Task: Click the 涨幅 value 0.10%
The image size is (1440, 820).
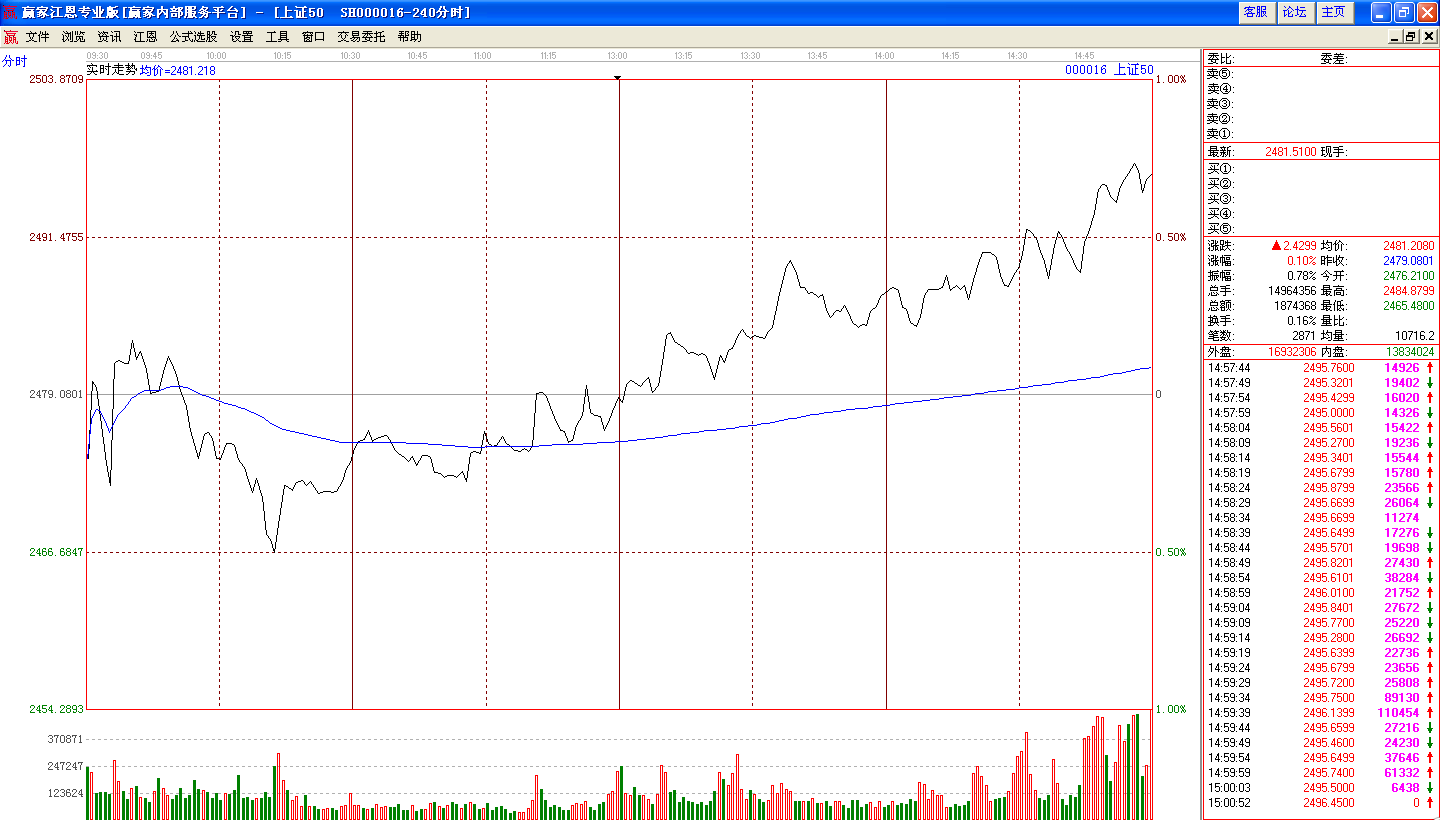Action: click(1302, 261)
